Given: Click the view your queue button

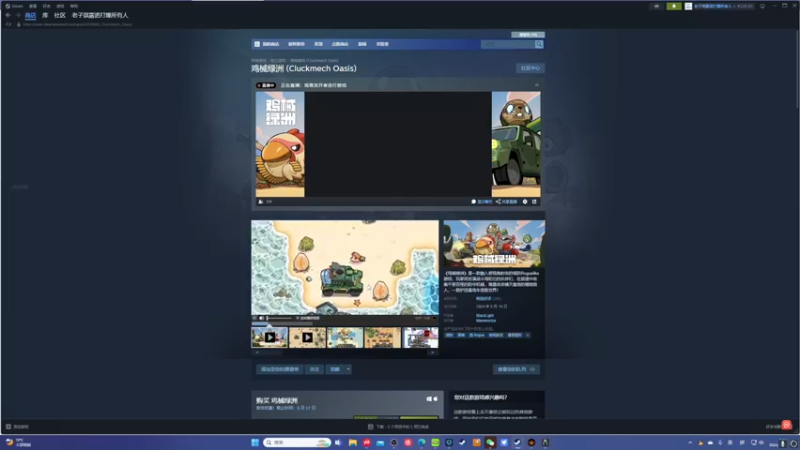Looking at the screenshot, I should 516,369.
